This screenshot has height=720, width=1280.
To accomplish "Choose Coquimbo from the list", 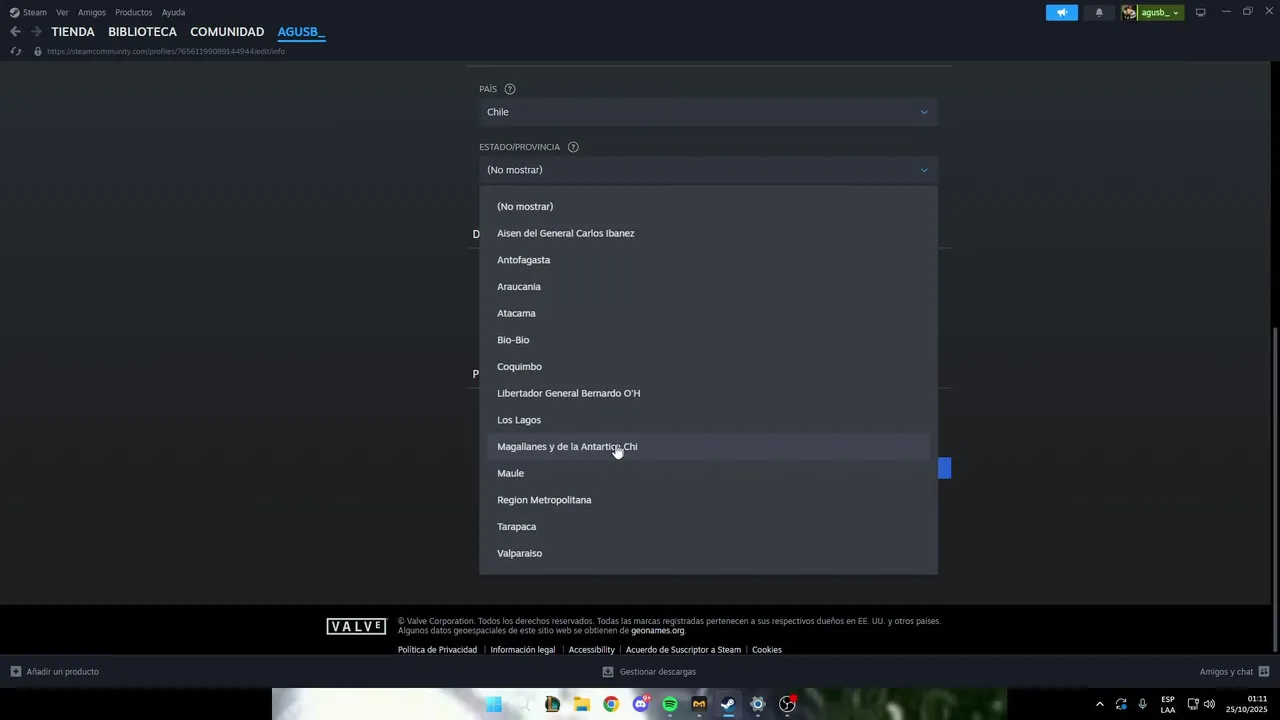I will 708,367.
